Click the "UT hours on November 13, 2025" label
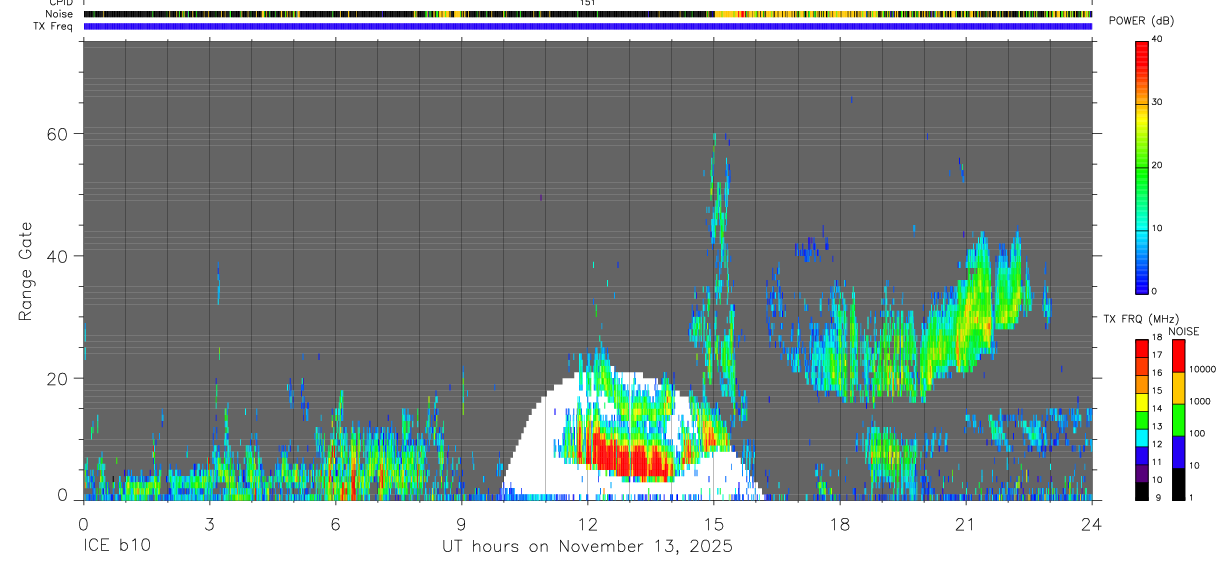Image resolution: width=1228 pixels, height=567 pixels. tap(588, 546)
